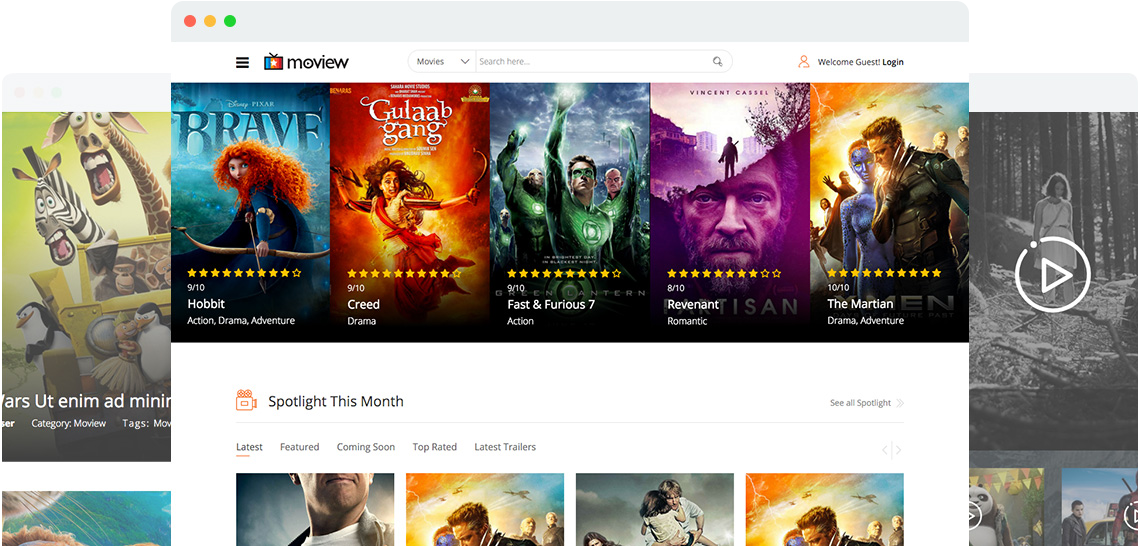1140x546 pixels.
Task: Click the Spotlight This Month heading
Action: 336,401
